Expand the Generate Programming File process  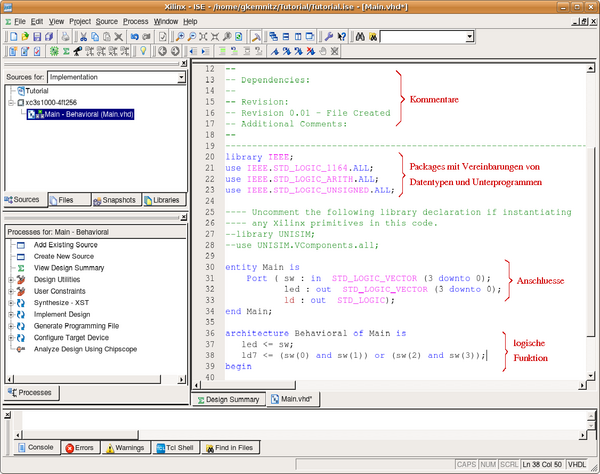click(11, 326)
